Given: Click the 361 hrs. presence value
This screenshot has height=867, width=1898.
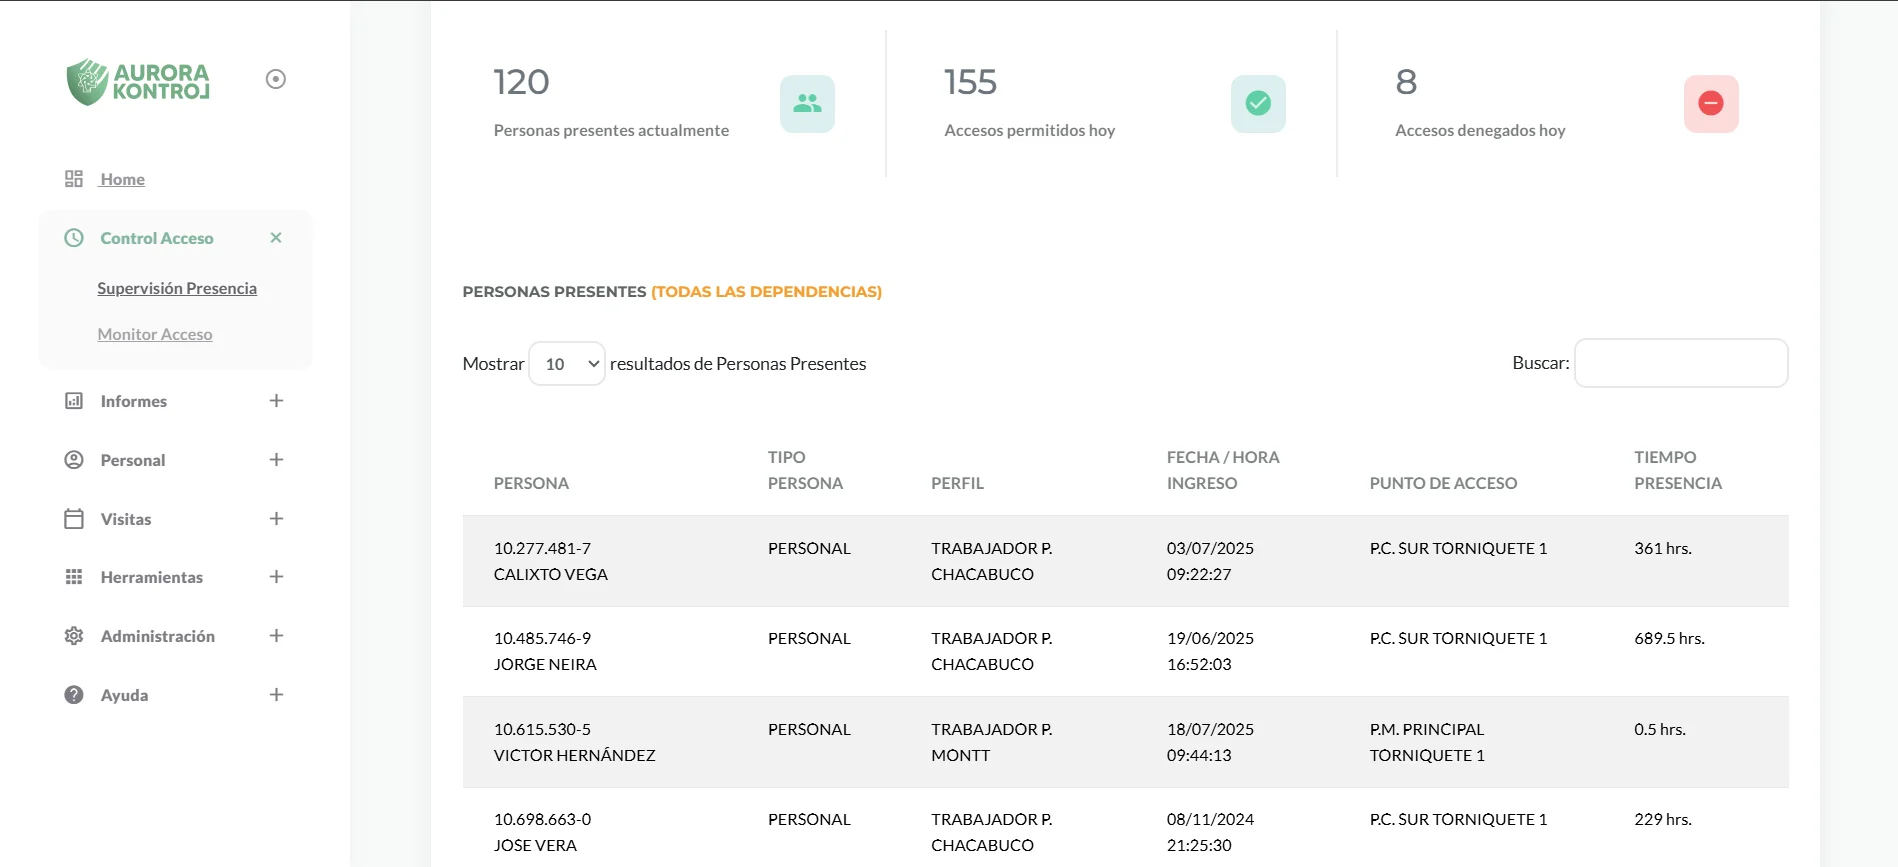Looking at the screenshot, I should pos(1663,548).
